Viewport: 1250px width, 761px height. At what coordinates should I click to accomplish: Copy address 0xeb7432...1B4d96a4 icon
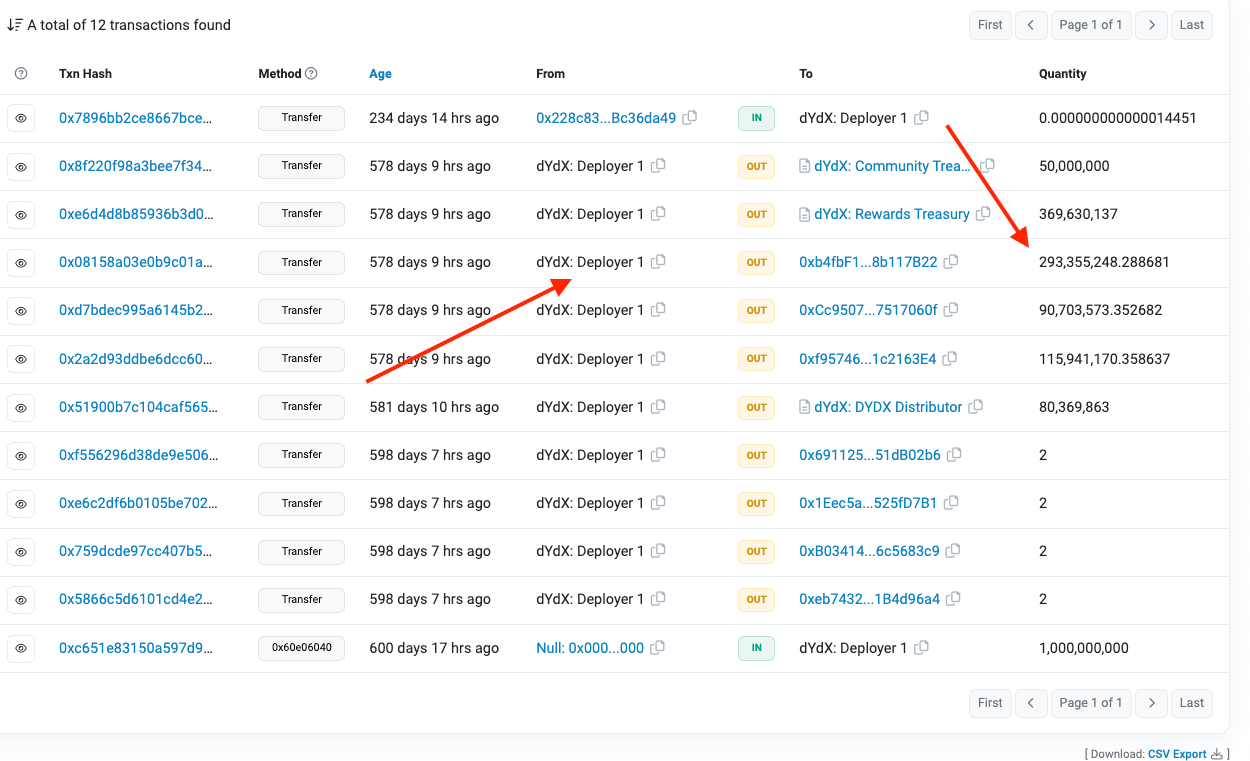point(954,598)
